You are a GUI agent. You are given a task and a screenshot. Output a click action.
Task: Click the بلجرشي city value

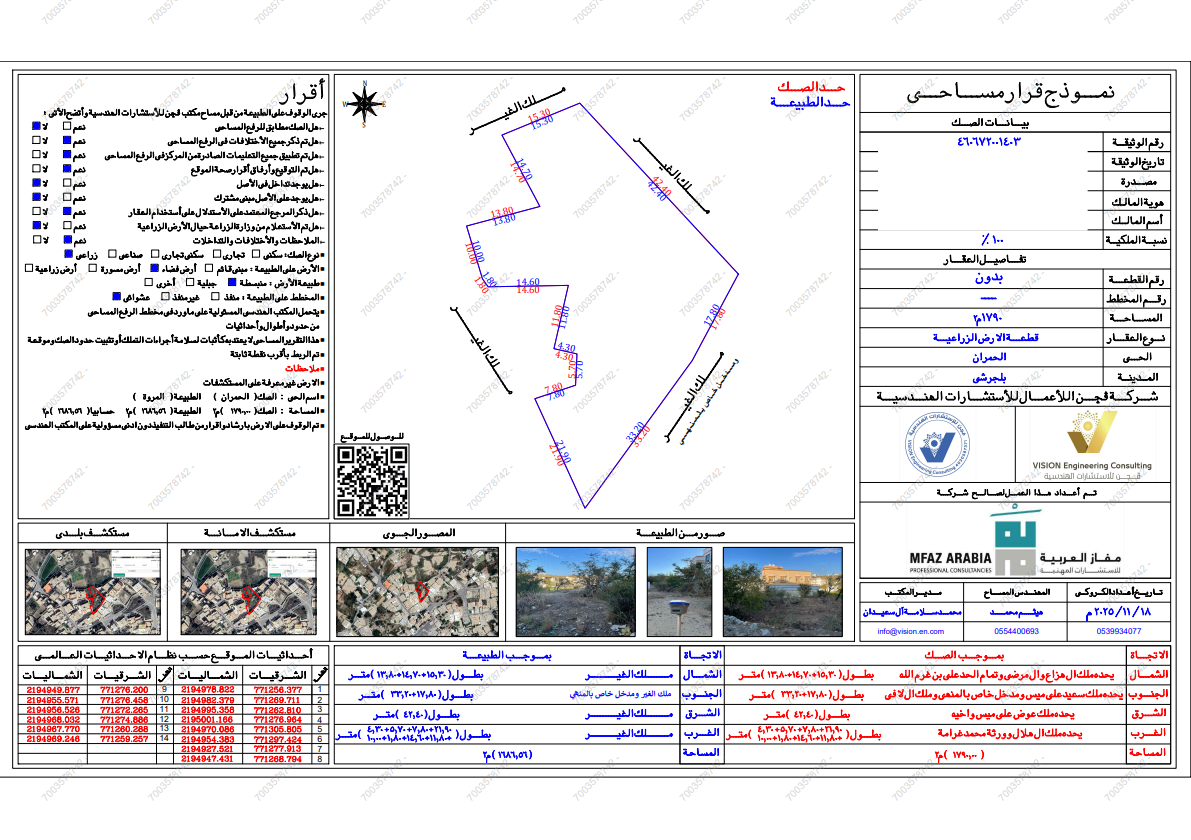click(x=989, y=377)
